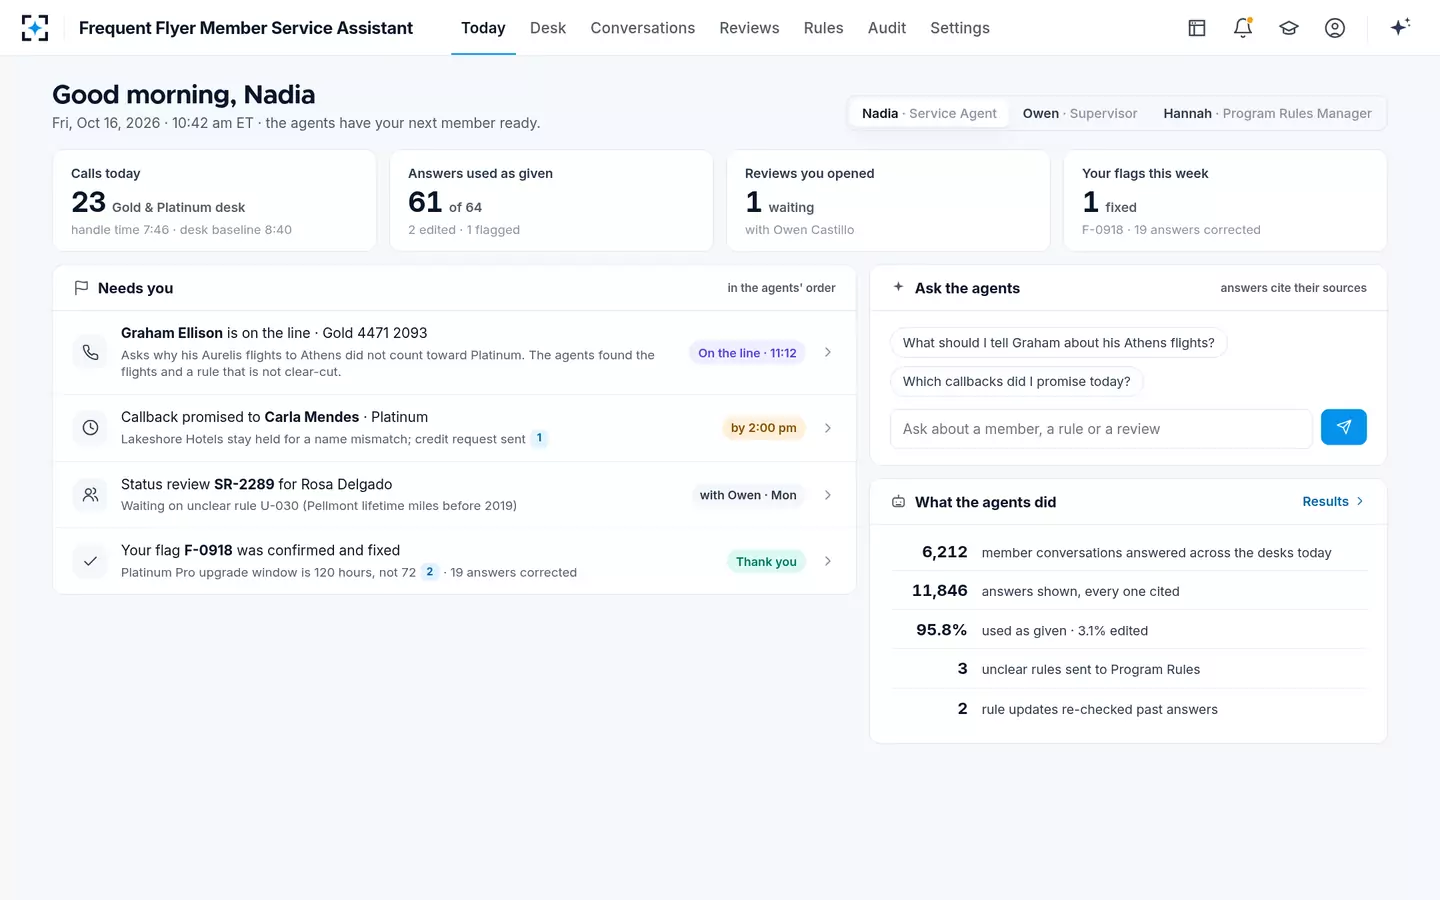Click the flag icon beside Needs you
Image resolution: width=1440 pixels, height=900 pixels.
[81, 288]
